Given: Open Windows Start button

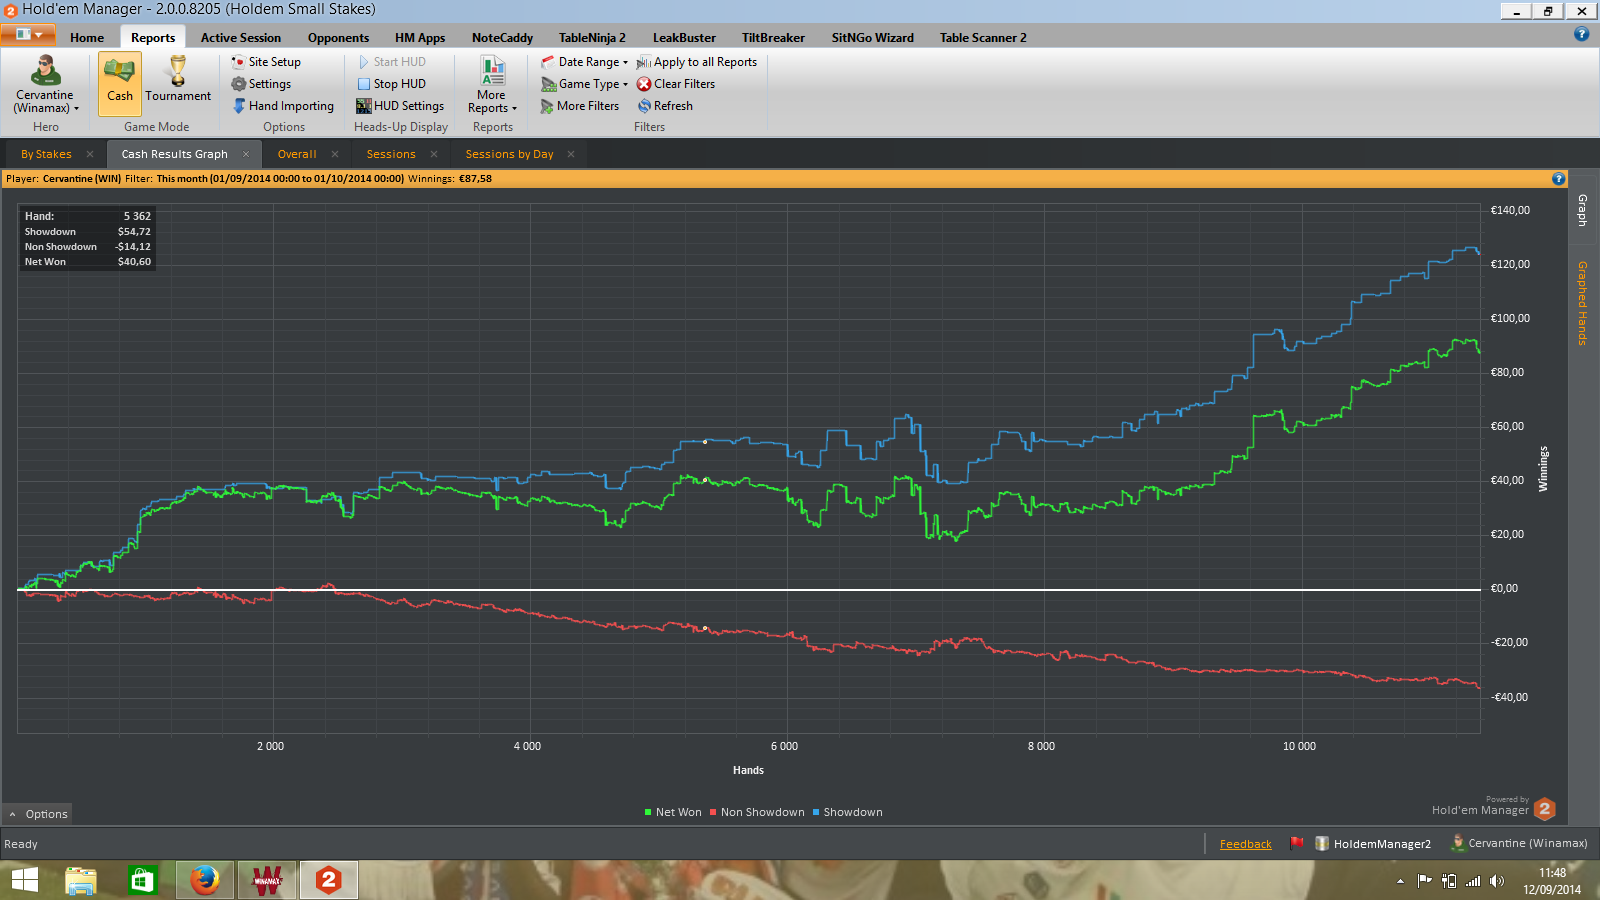Looking at the screenshot, I should (x=24, y=880).
